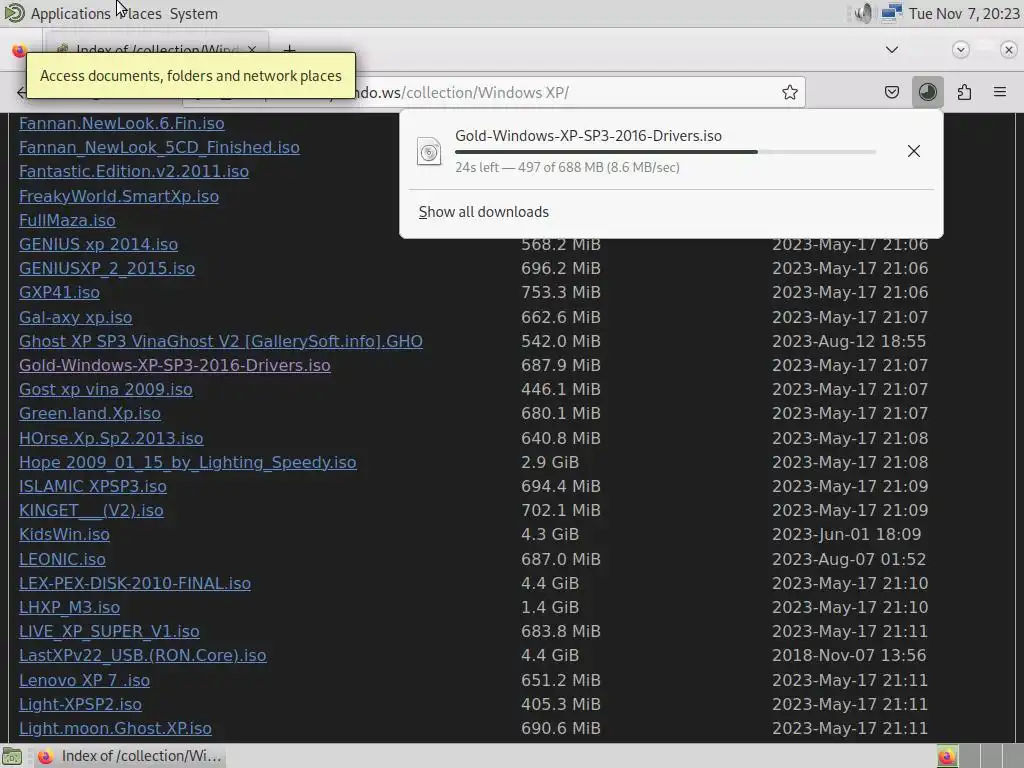Viewport: 1024px width, 768px height.
Task: Click the 687.9 MiB size value
Action: pos(561,365)
